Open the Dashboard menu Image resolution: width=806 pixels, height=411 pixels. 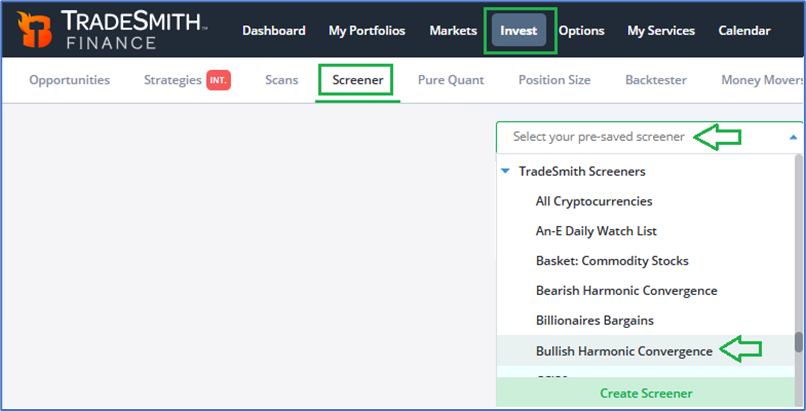point(274,31)
